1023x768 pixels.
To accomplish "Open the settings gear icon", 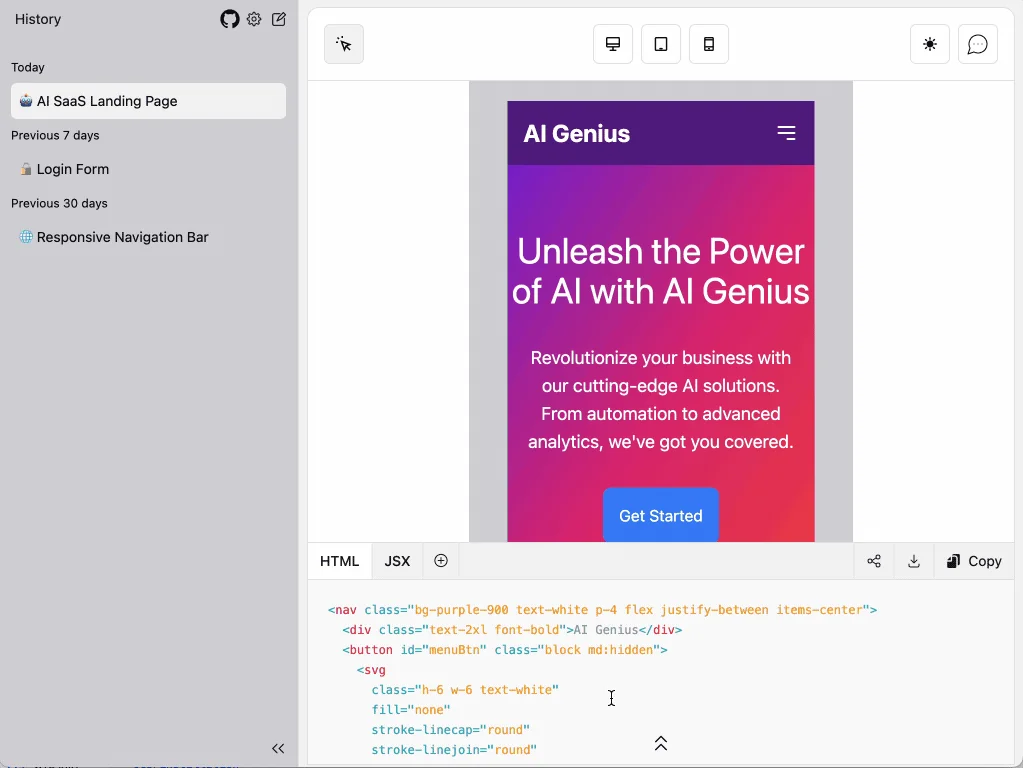I will point(254,19).
